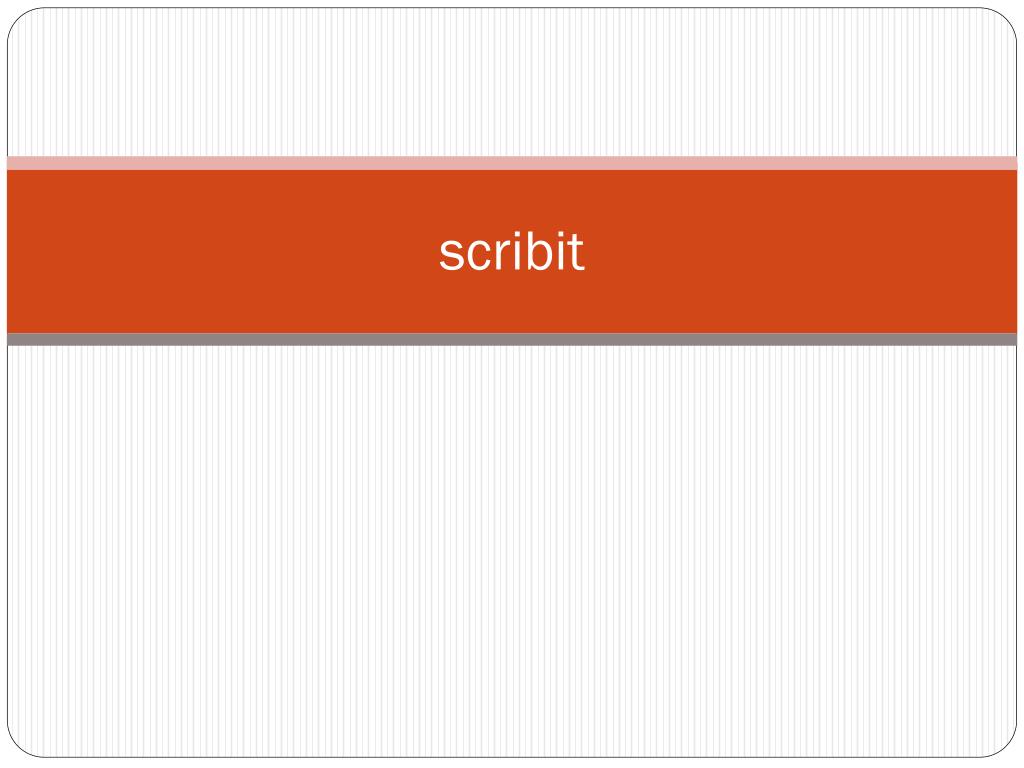Click the orange banner directly beneath the 'scribit' text
The height and width of the screenshot is (768, 1024).
pyautogui.click(x=511, y=304)
